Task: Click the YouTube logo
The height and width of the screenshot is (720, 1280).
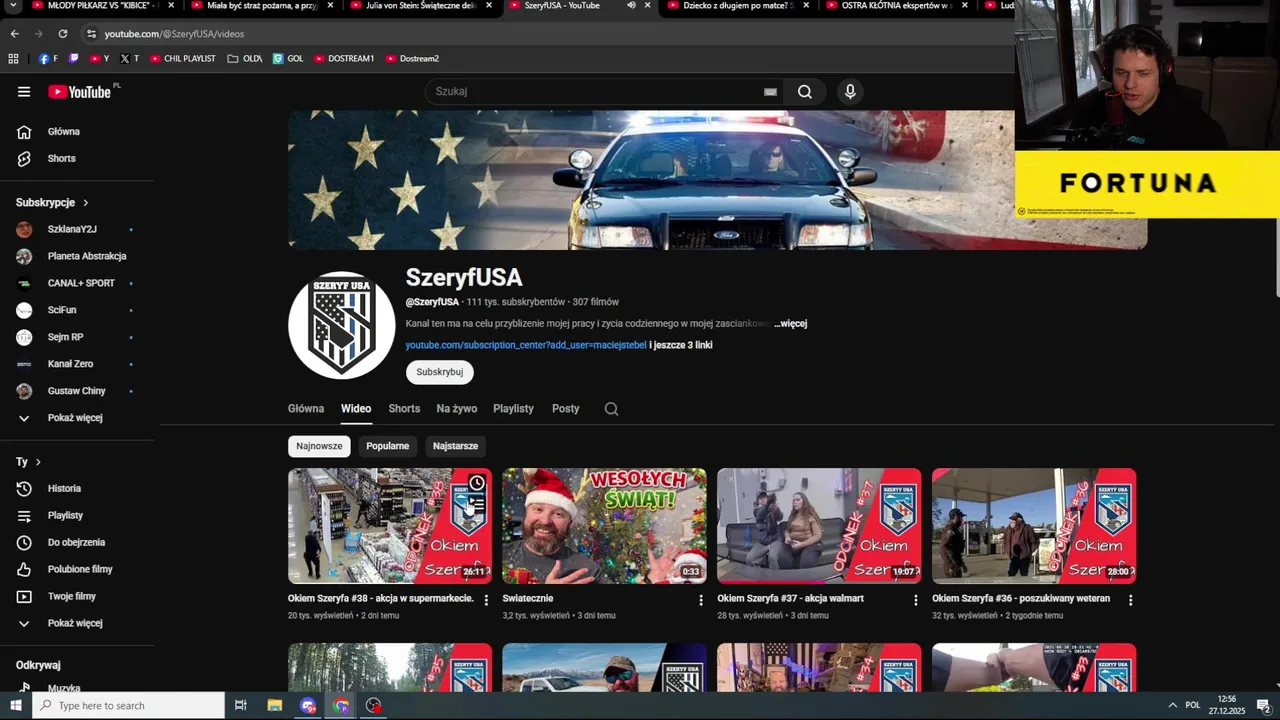Action: pos(79,92)
